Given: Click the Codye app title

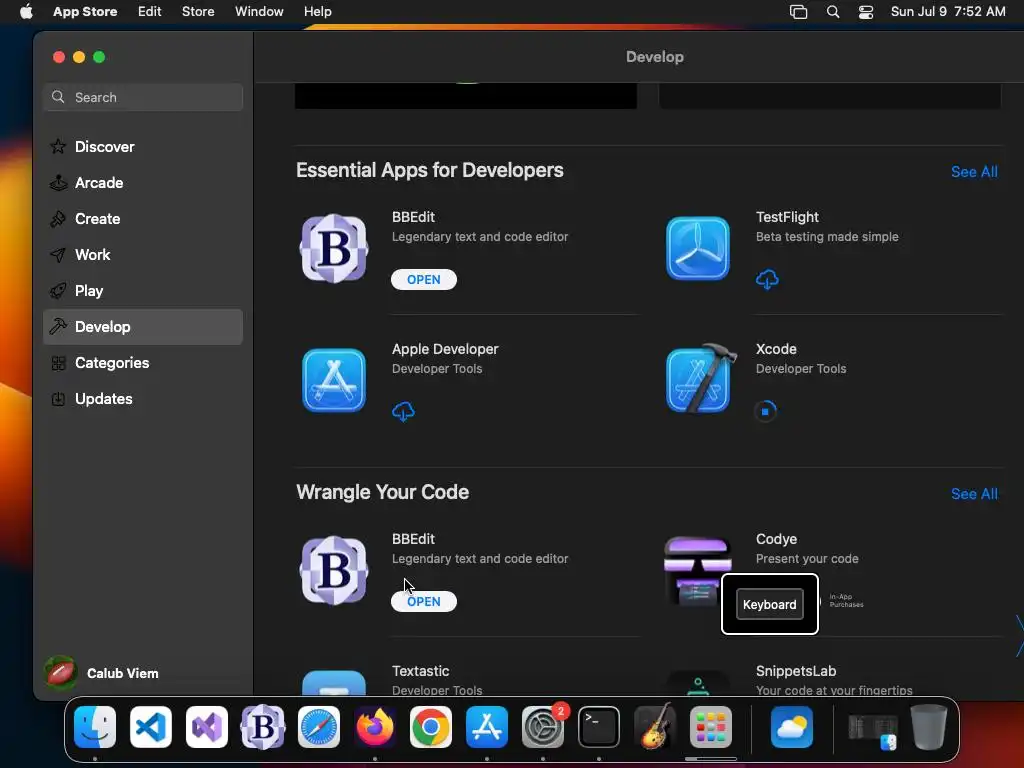Looking at the screenshot, I should 776,539.
